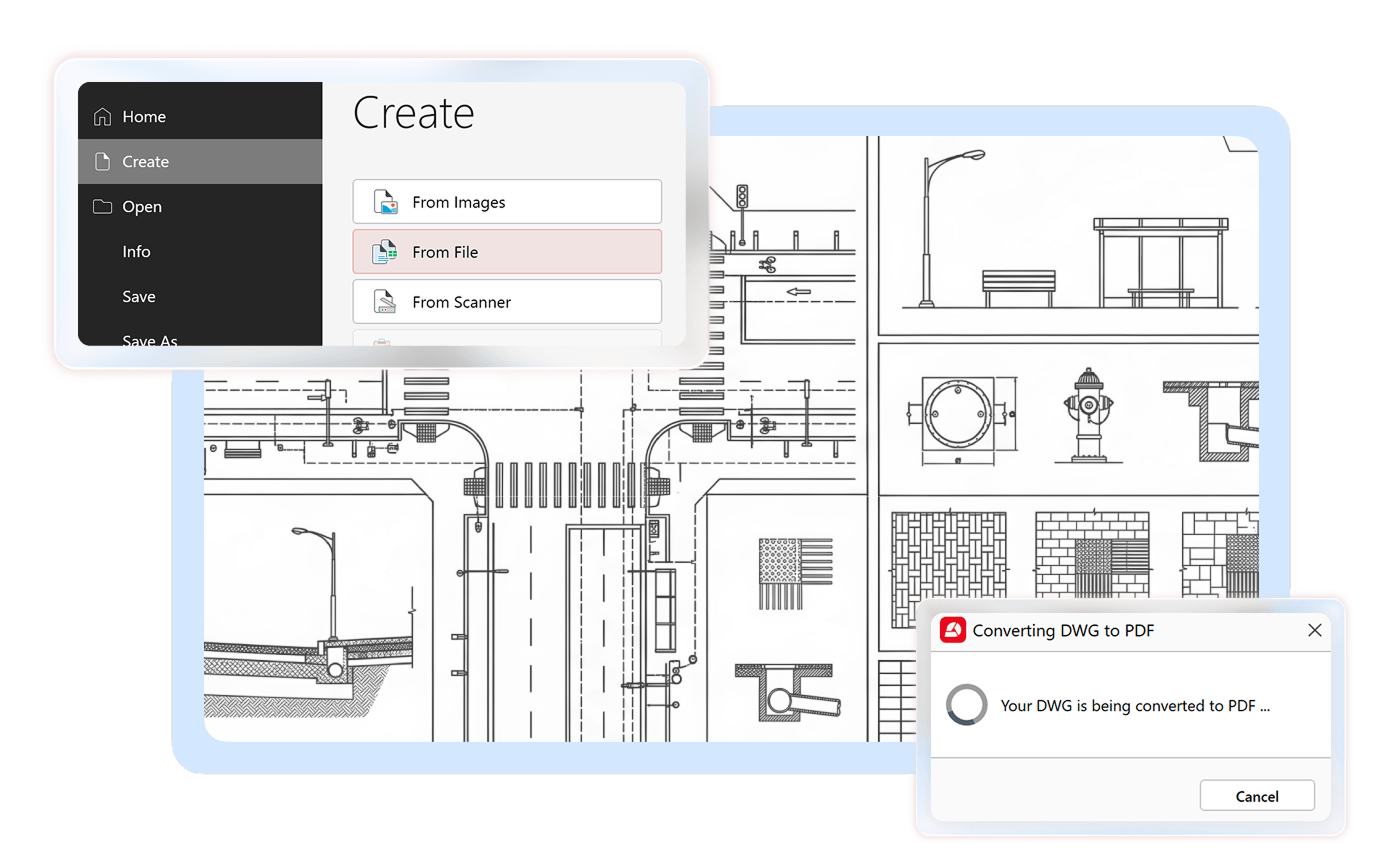Click the spinning progress indicator
This screenshot has width=1400, height=862.
click(x=967, y=705)
